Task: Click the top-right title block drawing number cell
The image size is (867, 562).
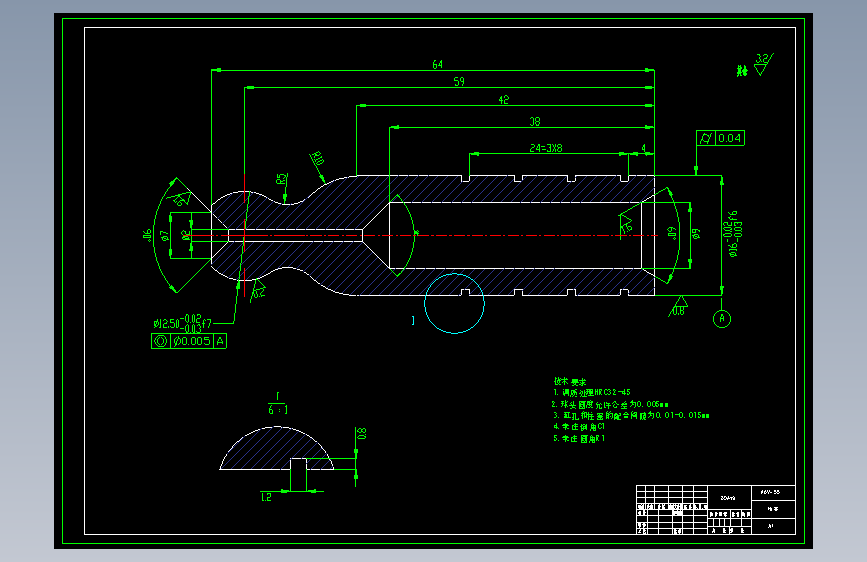Action: point(774,492)
